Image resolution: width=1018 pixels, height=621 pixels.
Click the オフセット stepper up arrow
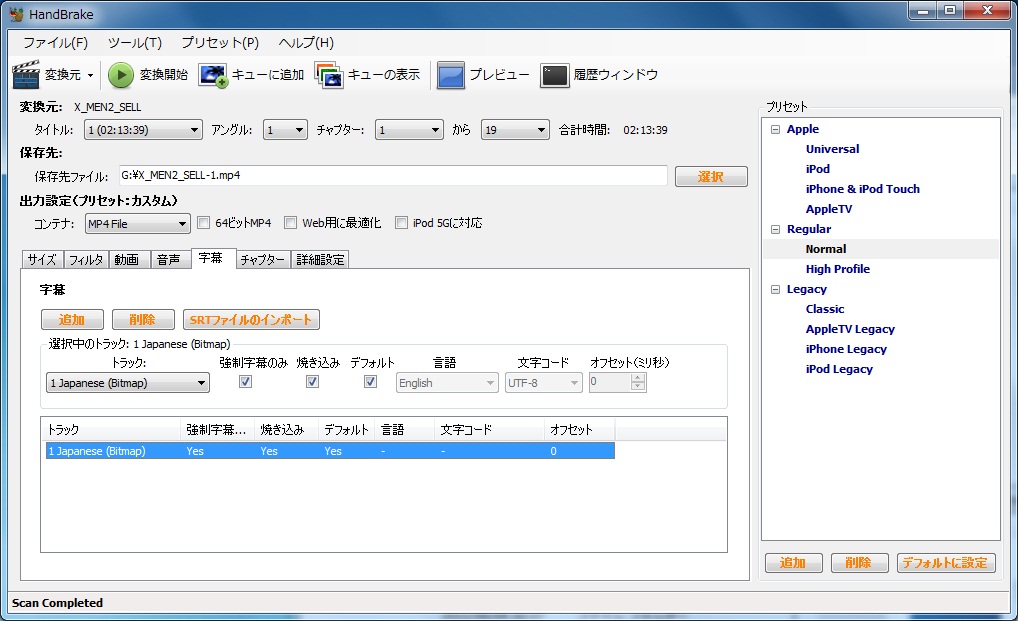(x=638, y=378)
